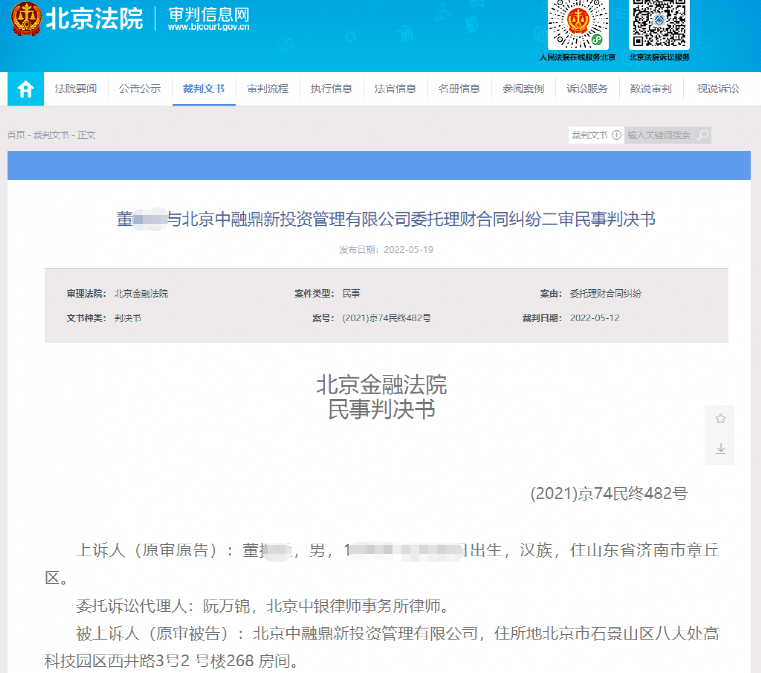
Task: Open the 法院要闻 menu tab
Action: click(x=76, y=89)
